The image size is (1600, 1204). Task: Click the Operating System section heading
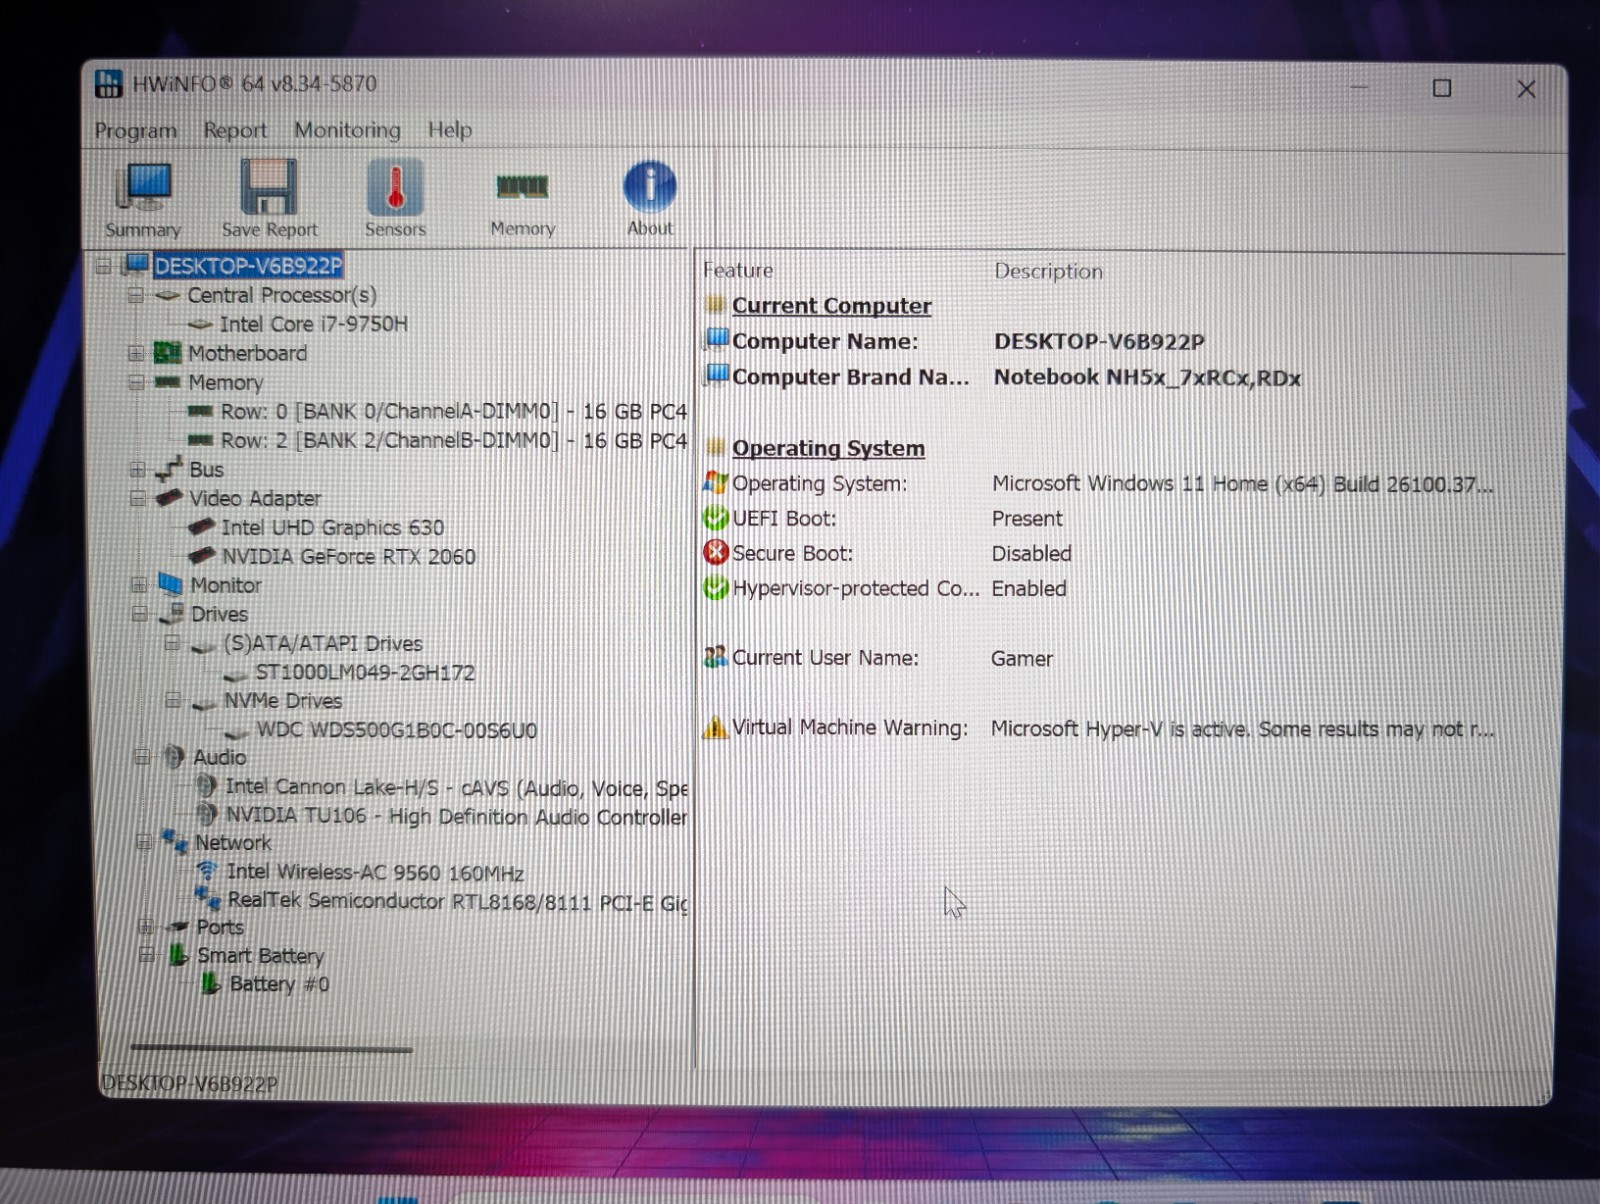pos(828,448)
